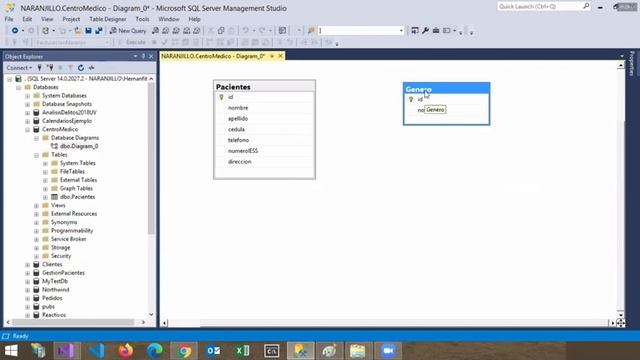
Task: Open the Project menu
Action: (x=71, y=19)
